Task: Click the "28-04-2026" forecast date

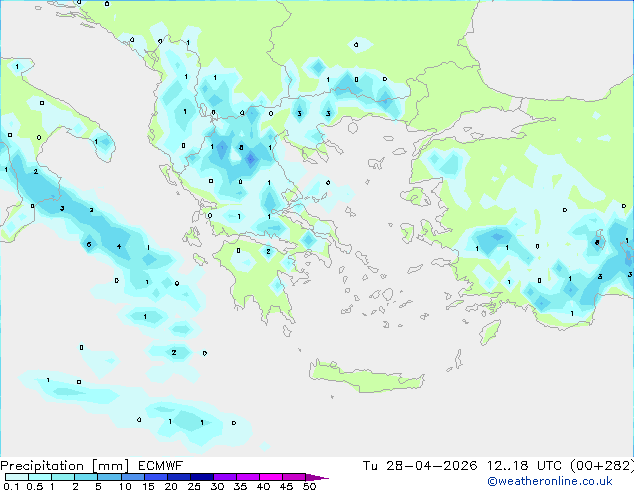Action: click(431, 466)
